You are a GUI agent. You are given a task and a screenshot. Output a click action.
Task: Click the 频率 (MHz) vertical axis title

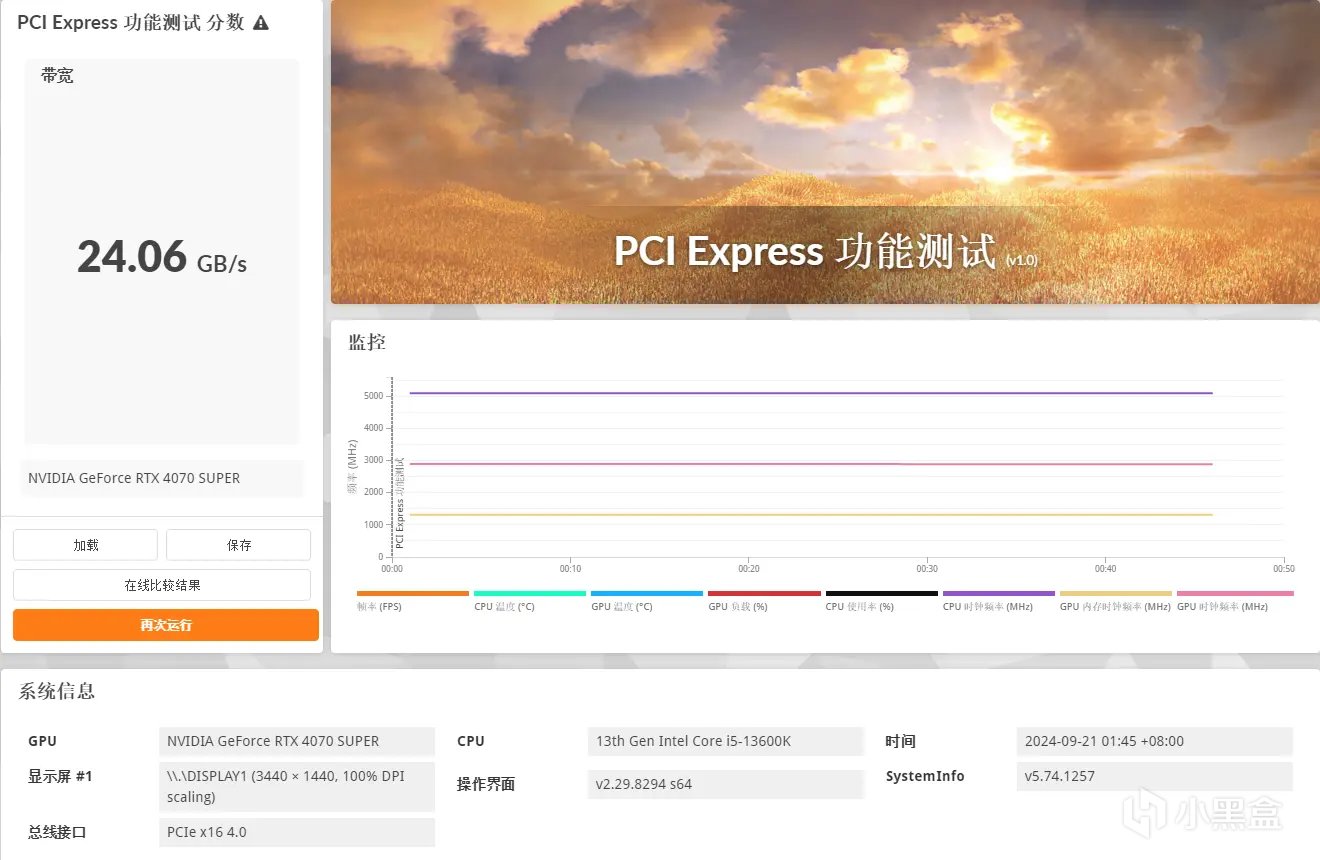(x=352, y=467)
